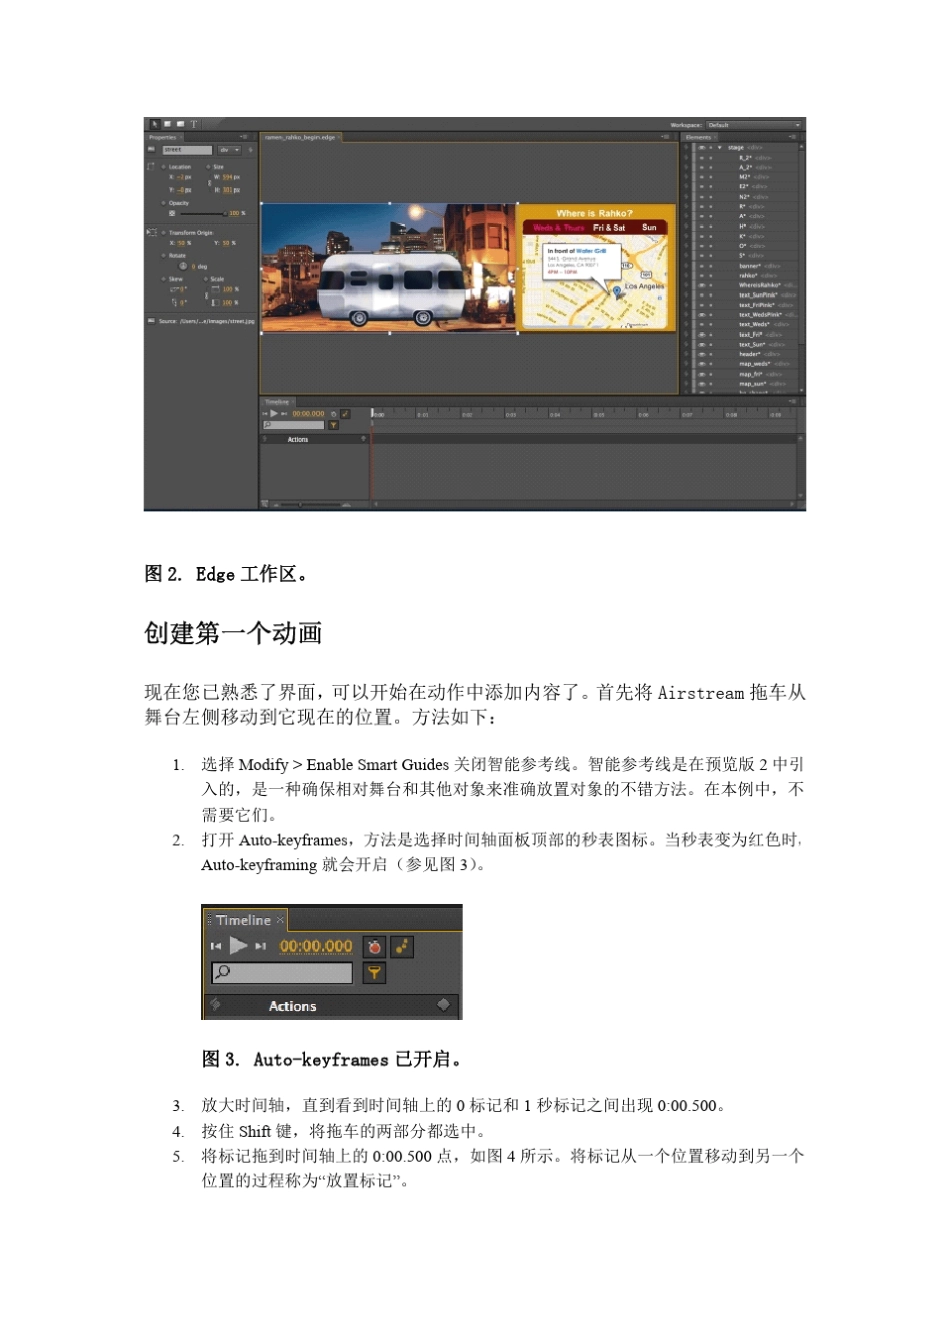Viewport: 950px width, 1344px height.
Task: Toggle visibility eye for map_fri element
Action: coord(701,374)
